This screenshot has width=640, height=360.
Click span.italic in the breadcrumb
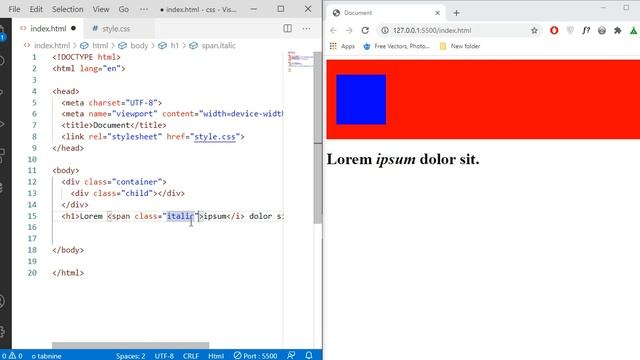[x=218, y=45]
